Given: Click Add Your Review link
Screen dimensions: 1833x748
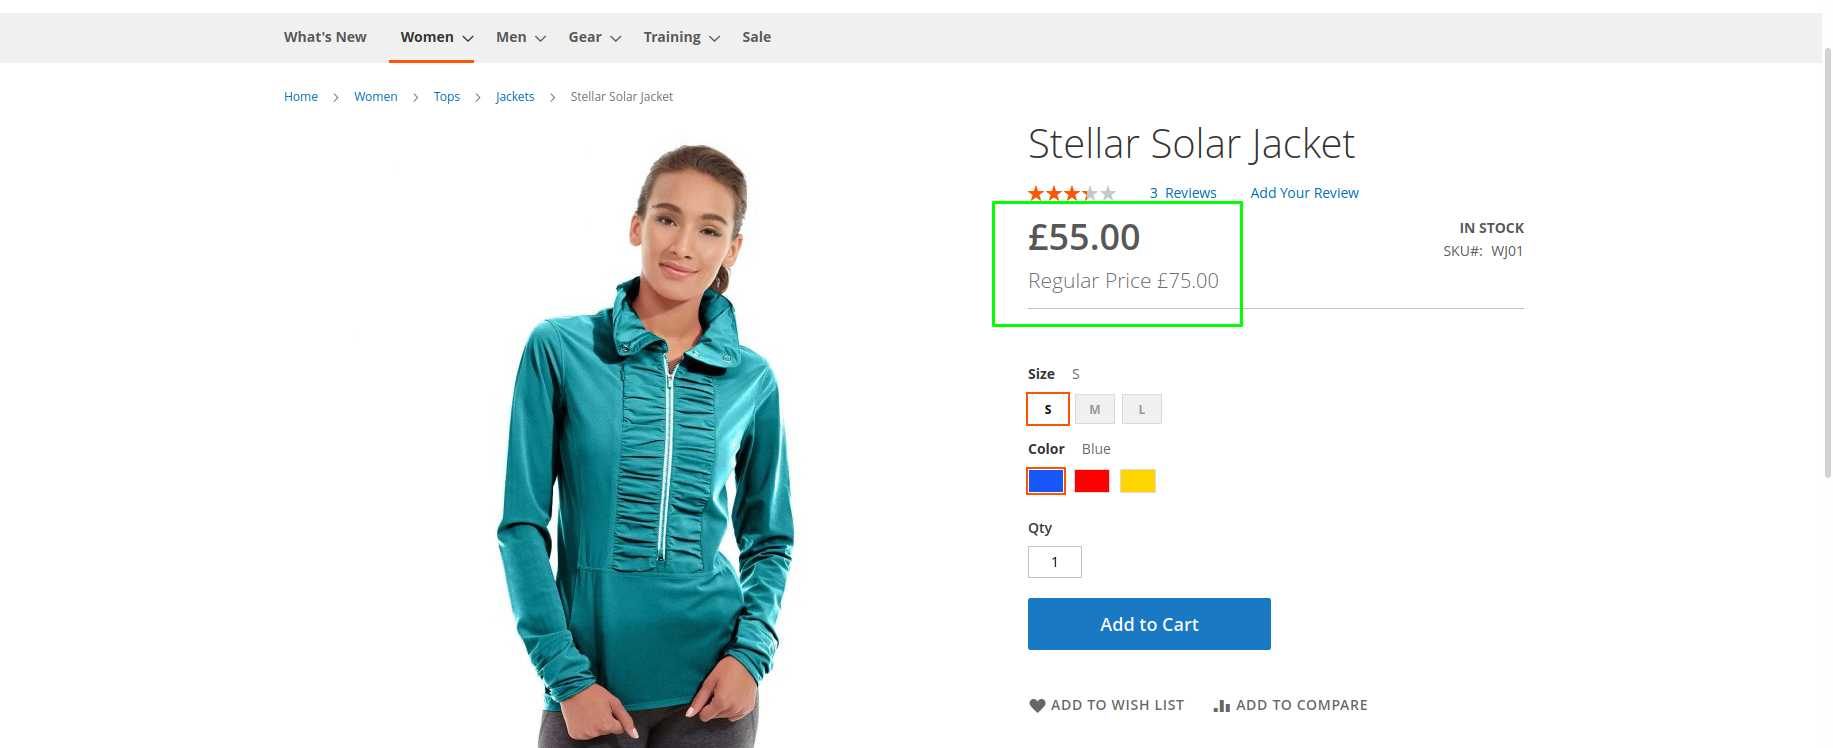Looking at the screenshot, I should coord(1304,193).
